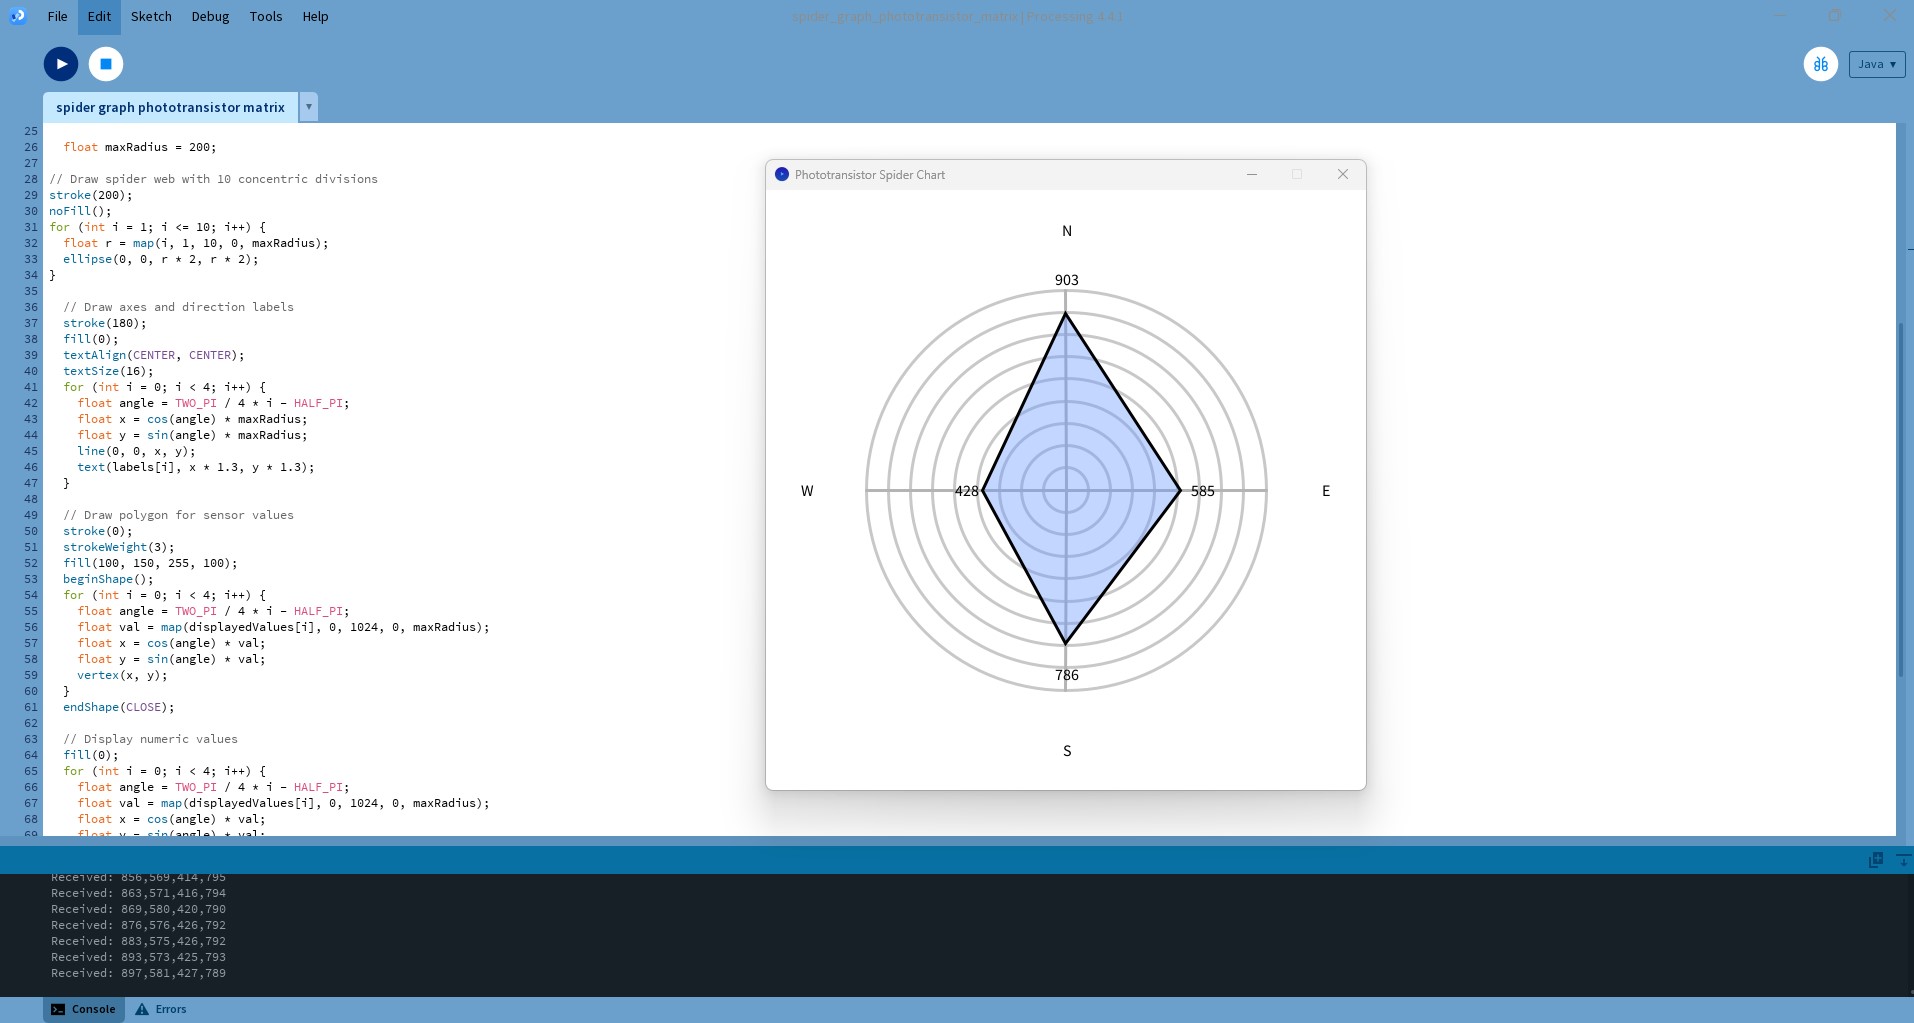Open the Sketch menu
The height and width of the screenshot is (1023, 1914).
pos(151,16)
